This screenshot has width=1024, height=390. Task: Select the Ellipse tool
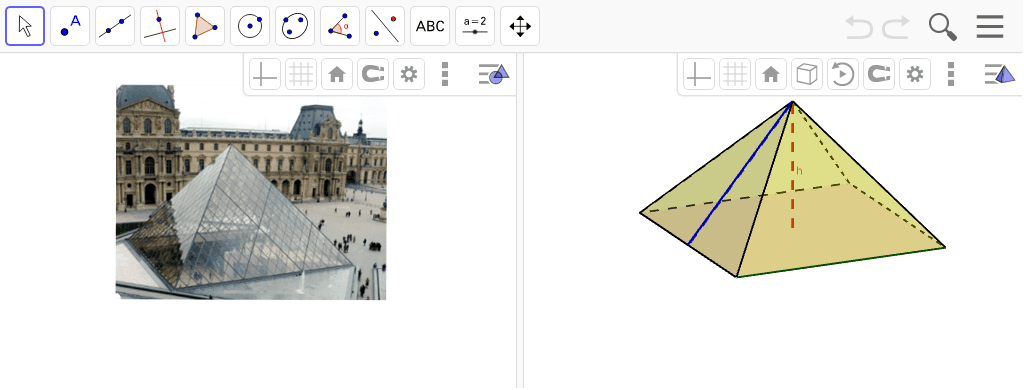point(295,26)
